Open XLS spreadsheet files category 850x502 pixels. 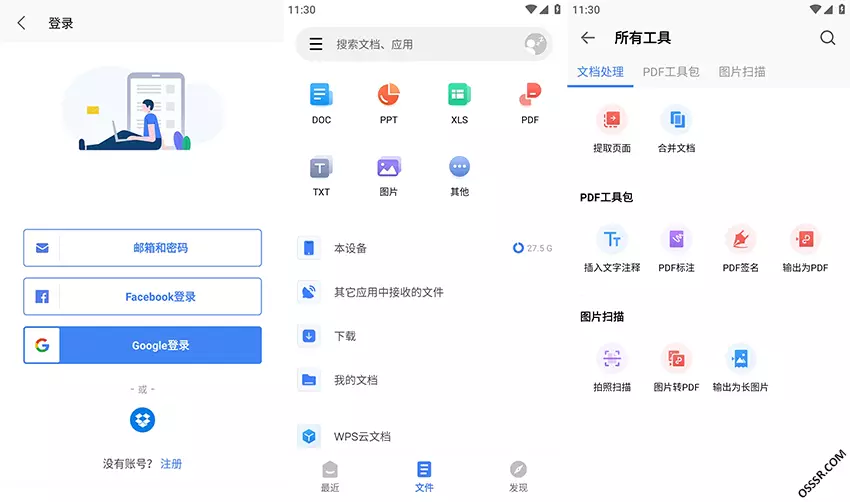[459, 96]
